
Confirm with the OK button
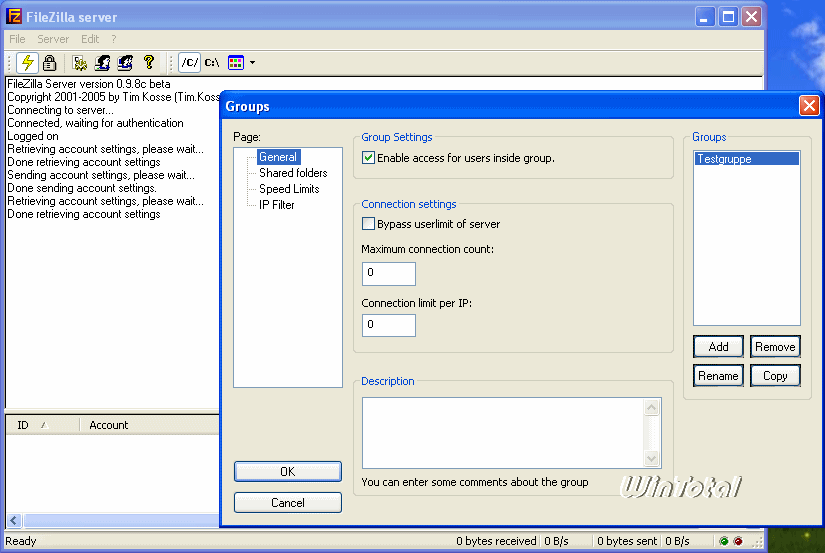tap(288, 471)
